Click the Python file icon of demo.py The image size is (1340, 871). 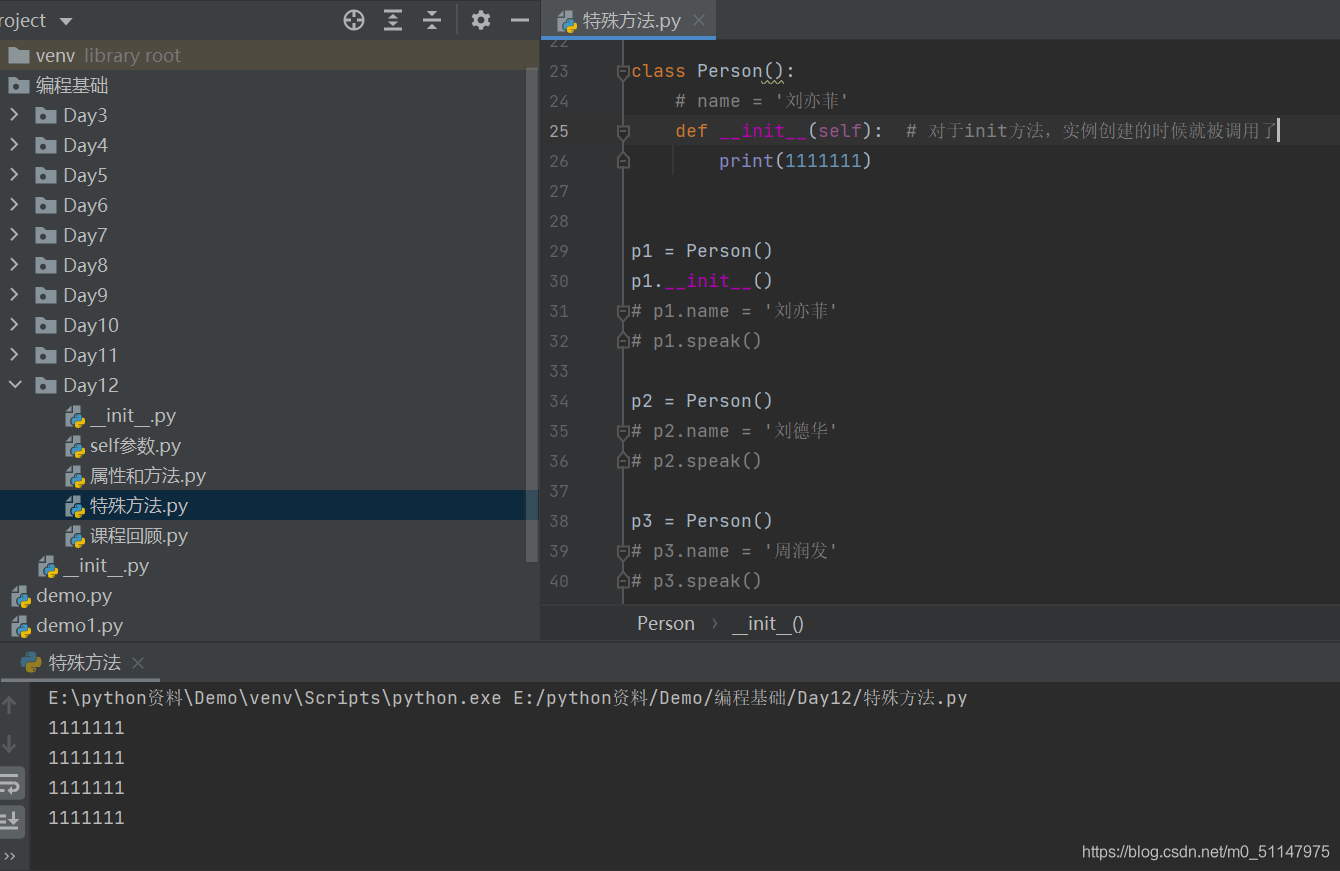point(20,597)
